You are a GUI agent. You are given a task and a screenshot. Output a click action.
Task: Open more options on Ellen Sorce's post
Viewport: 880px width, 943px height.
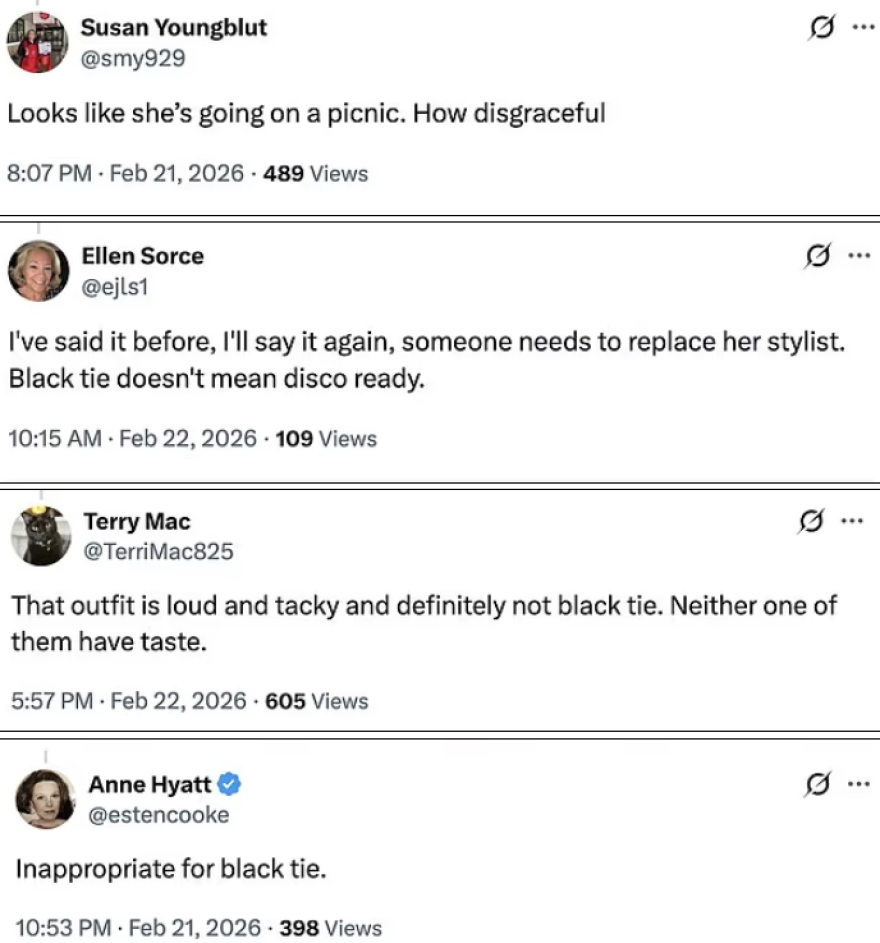pos(858,255)
